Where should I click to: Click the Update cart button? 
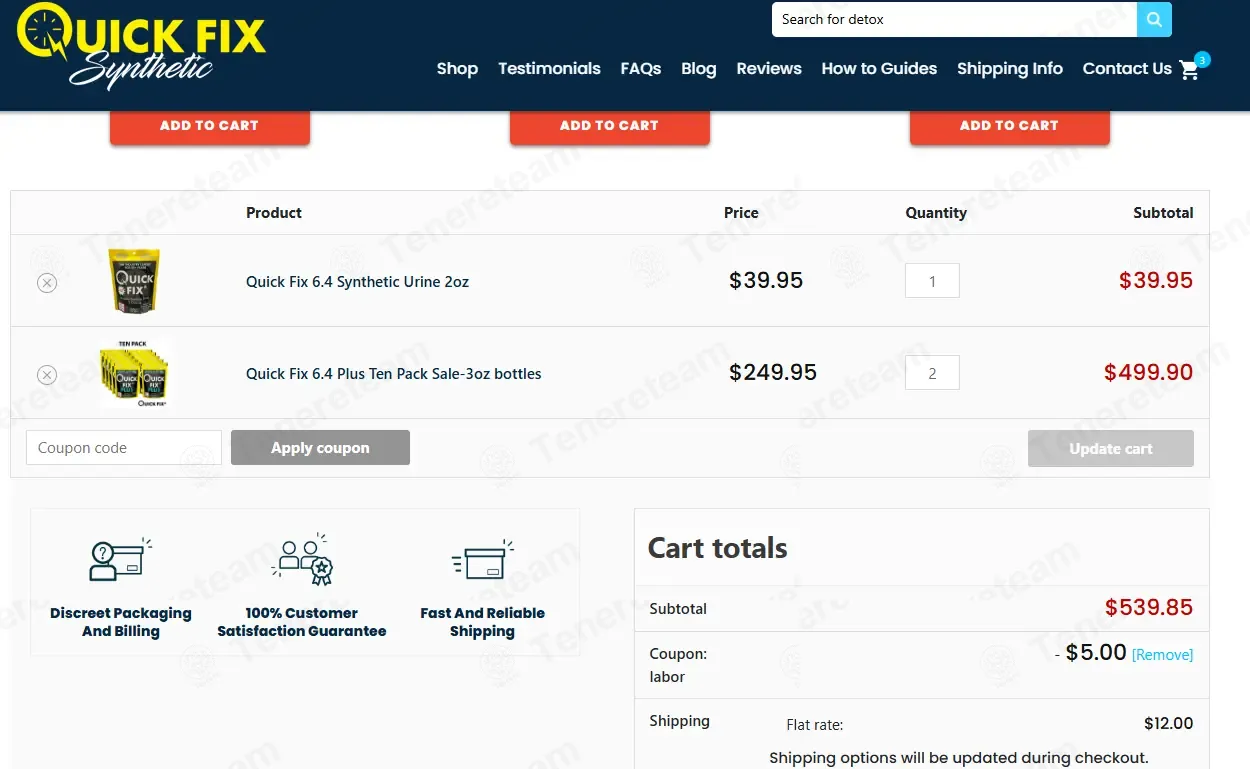click(x=1111, y=449)
